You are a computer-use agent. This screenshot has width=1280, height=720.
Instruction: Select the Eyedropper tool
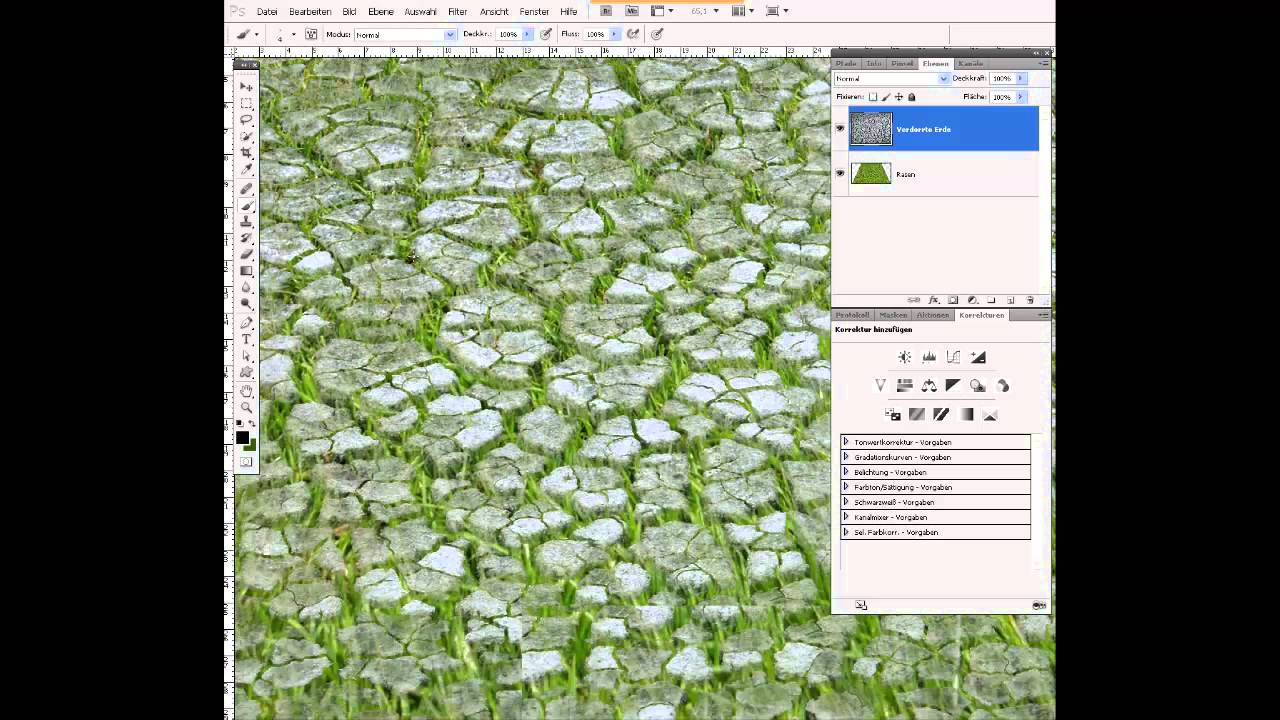pyautogui.click(x=246, y=170)
